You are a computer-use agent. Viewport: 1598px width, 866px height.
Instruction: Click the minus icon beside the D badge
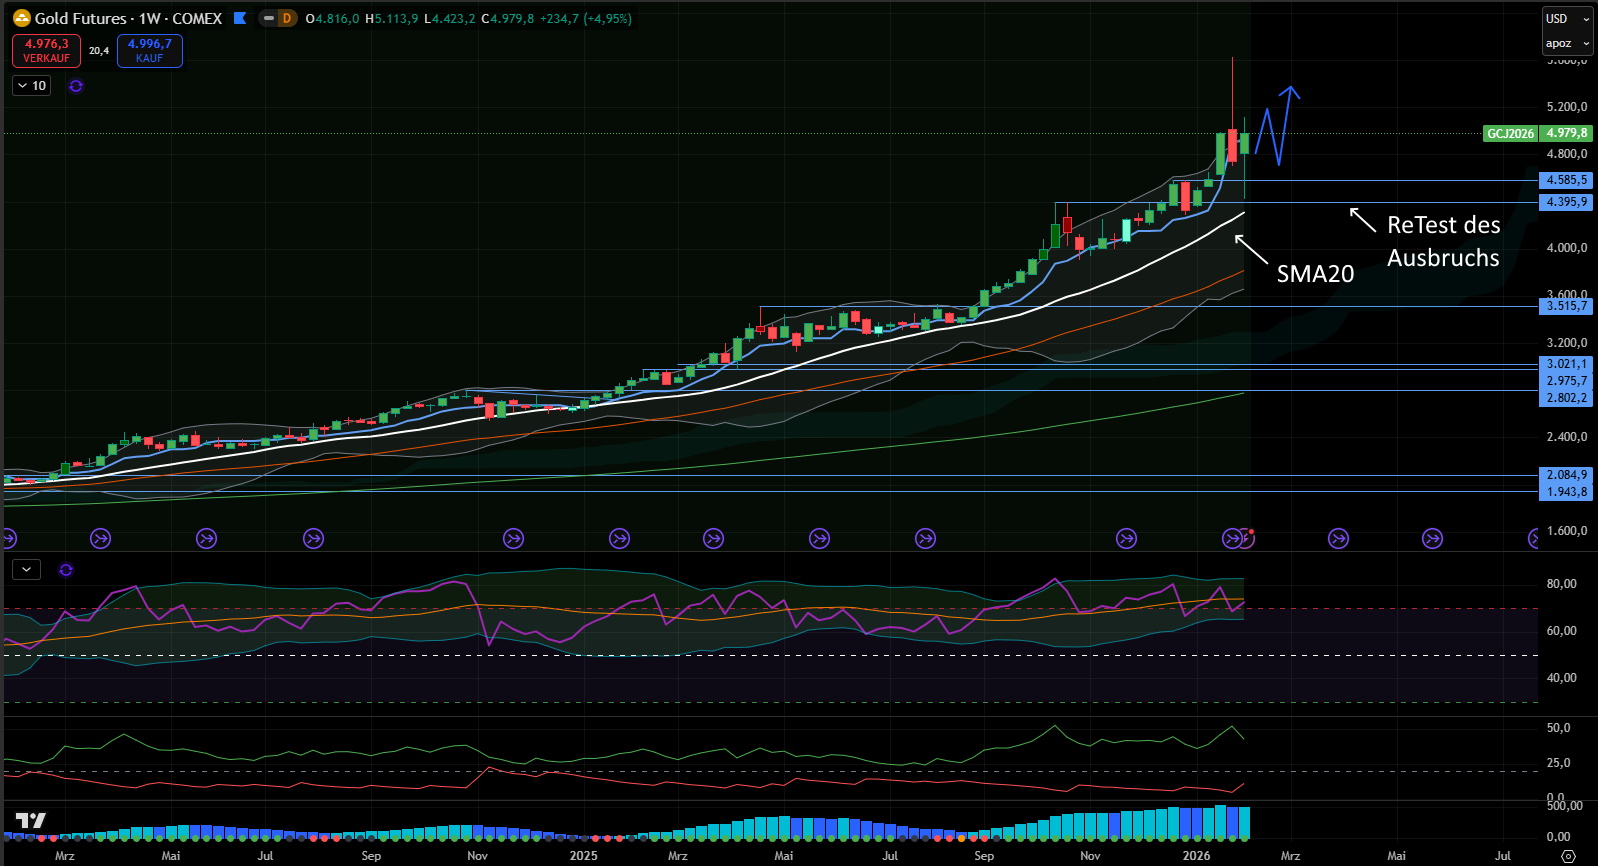click(268, 18)
